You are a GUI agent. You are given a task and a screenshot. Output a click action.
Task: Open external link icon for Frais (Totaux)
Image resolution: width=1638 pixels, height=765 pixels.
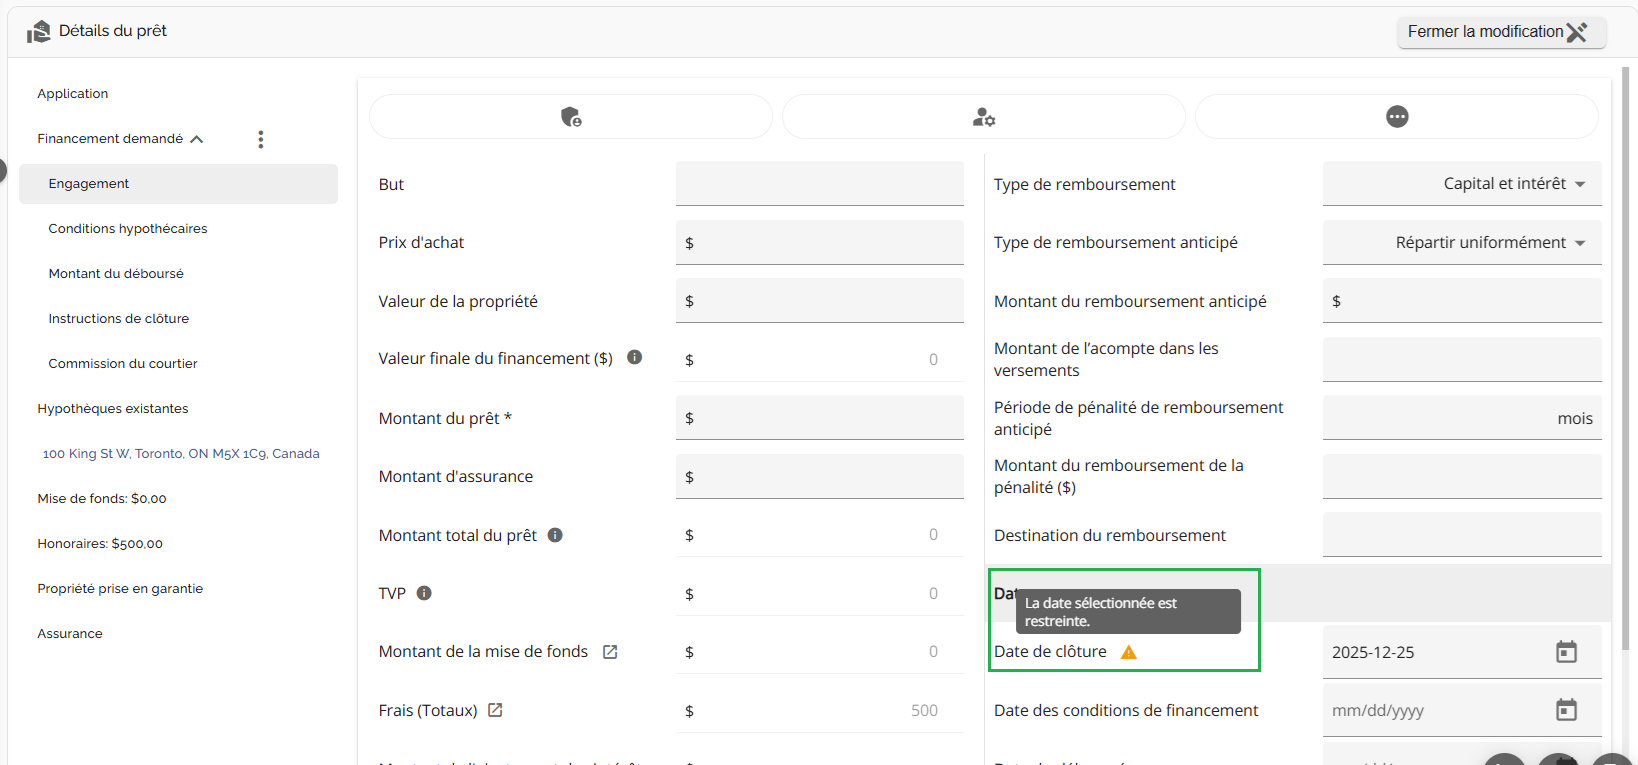tap(495, 710)
